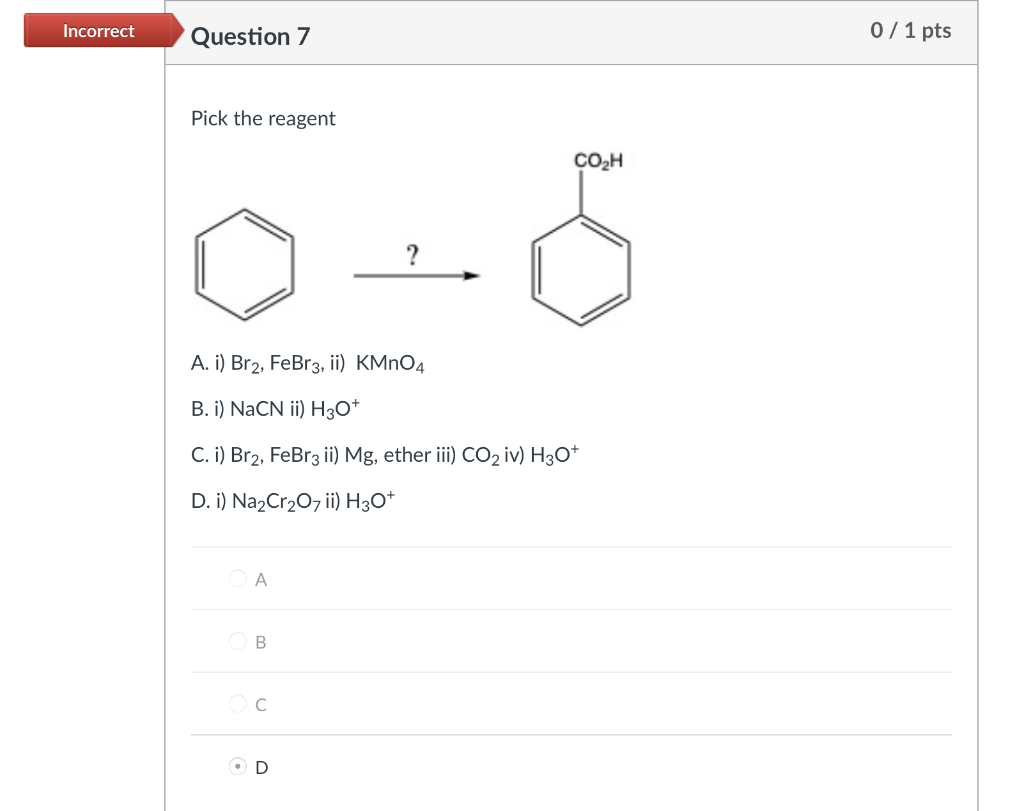
Task: Click answer text option A with KMnO4
Action: click(307, 363)
